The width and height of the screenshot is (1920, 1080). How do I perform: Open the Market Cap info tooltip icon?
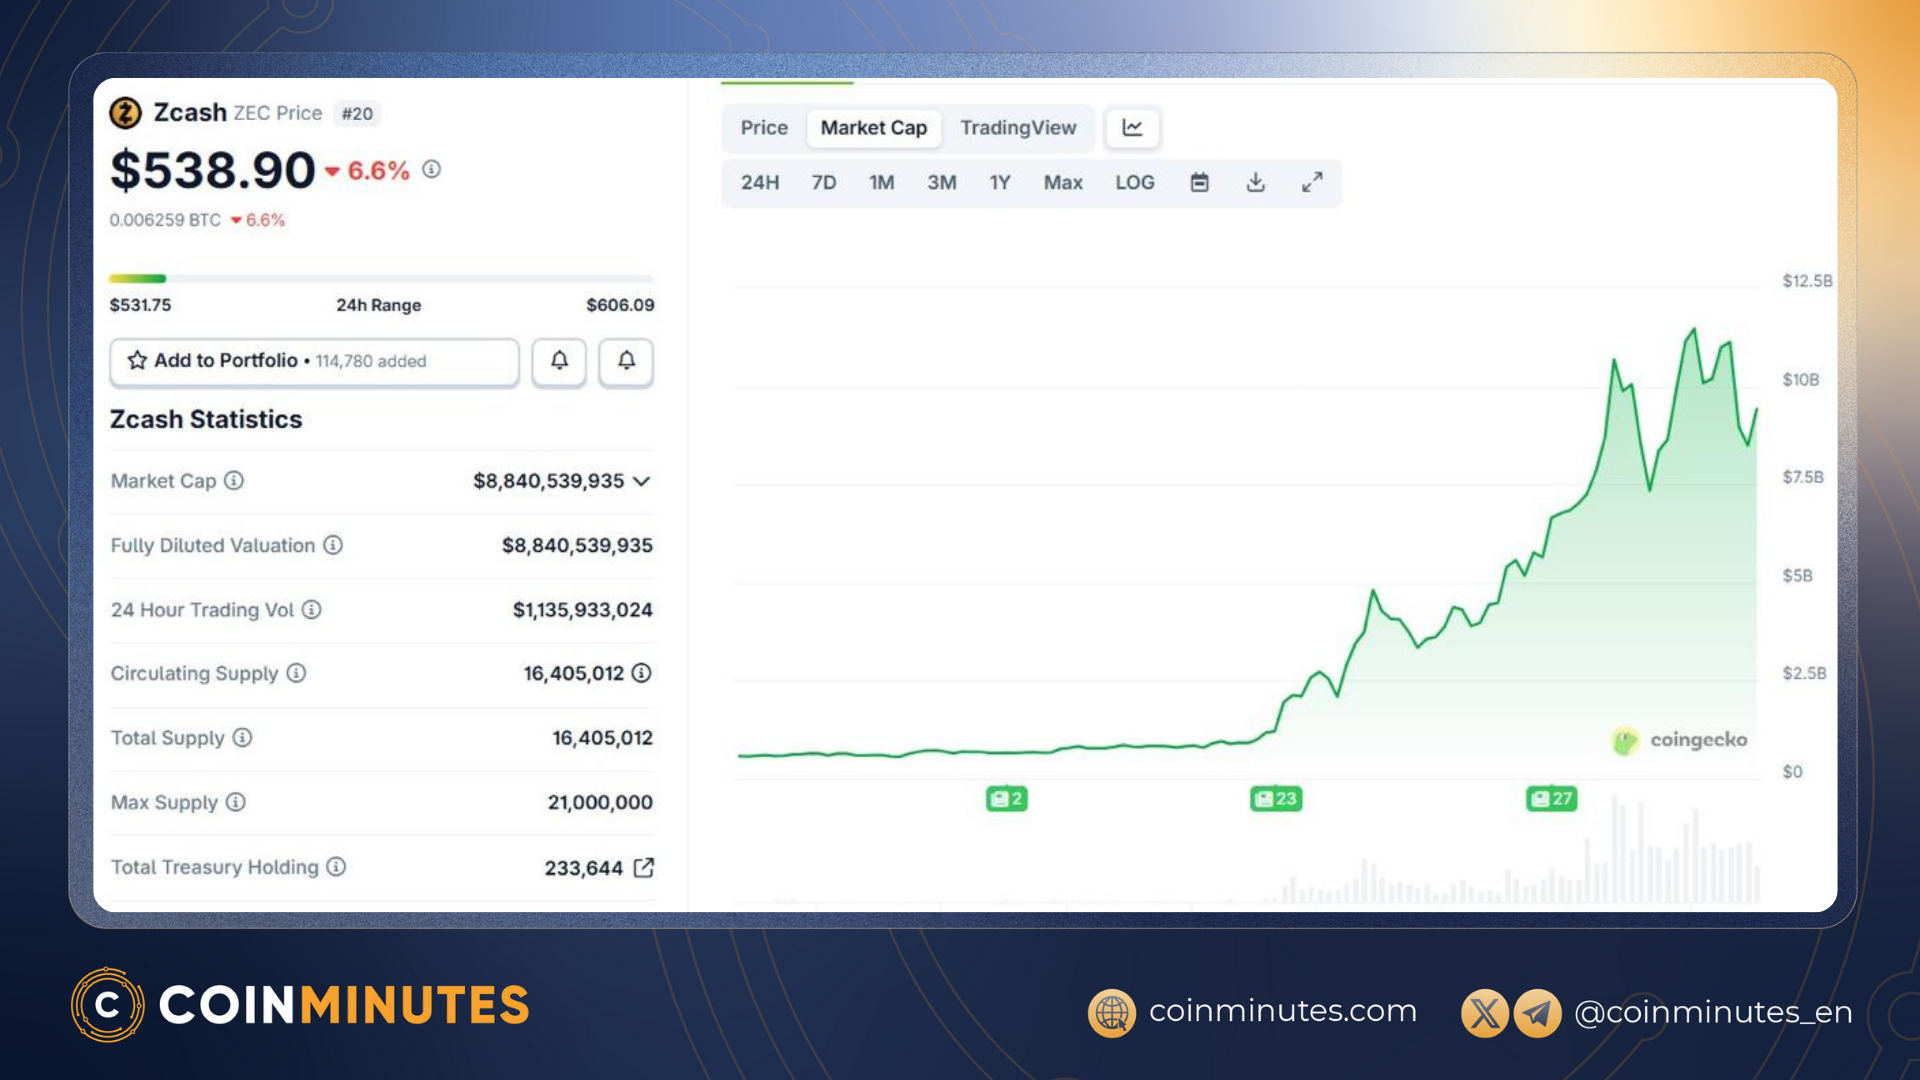tap(234, 481)
